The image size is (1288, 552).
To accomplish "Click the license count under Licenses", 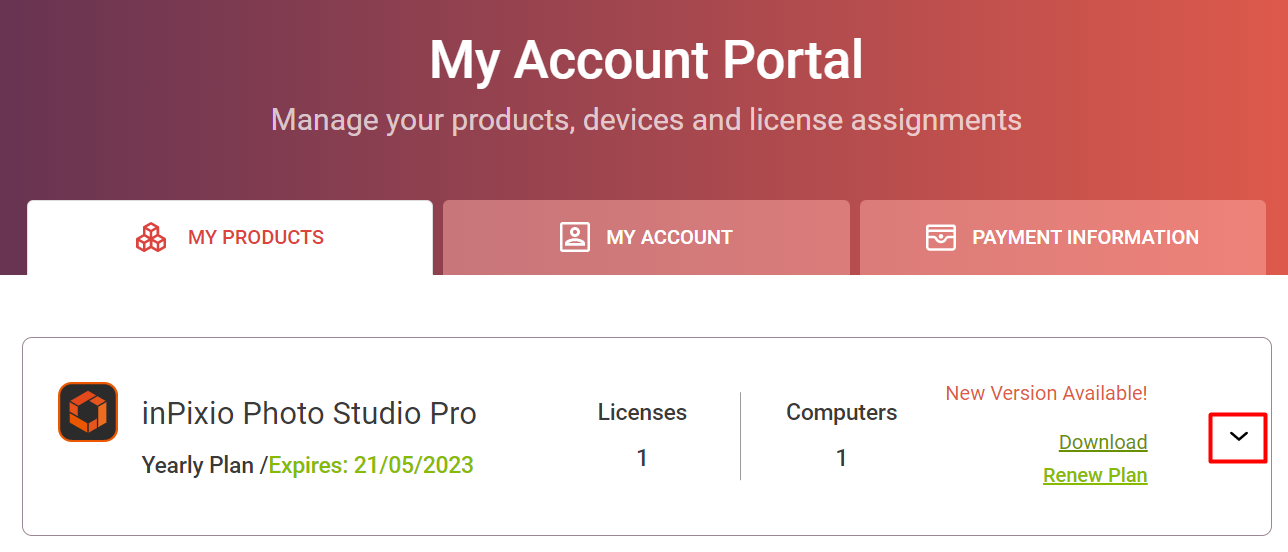I will tap(642, 458).
